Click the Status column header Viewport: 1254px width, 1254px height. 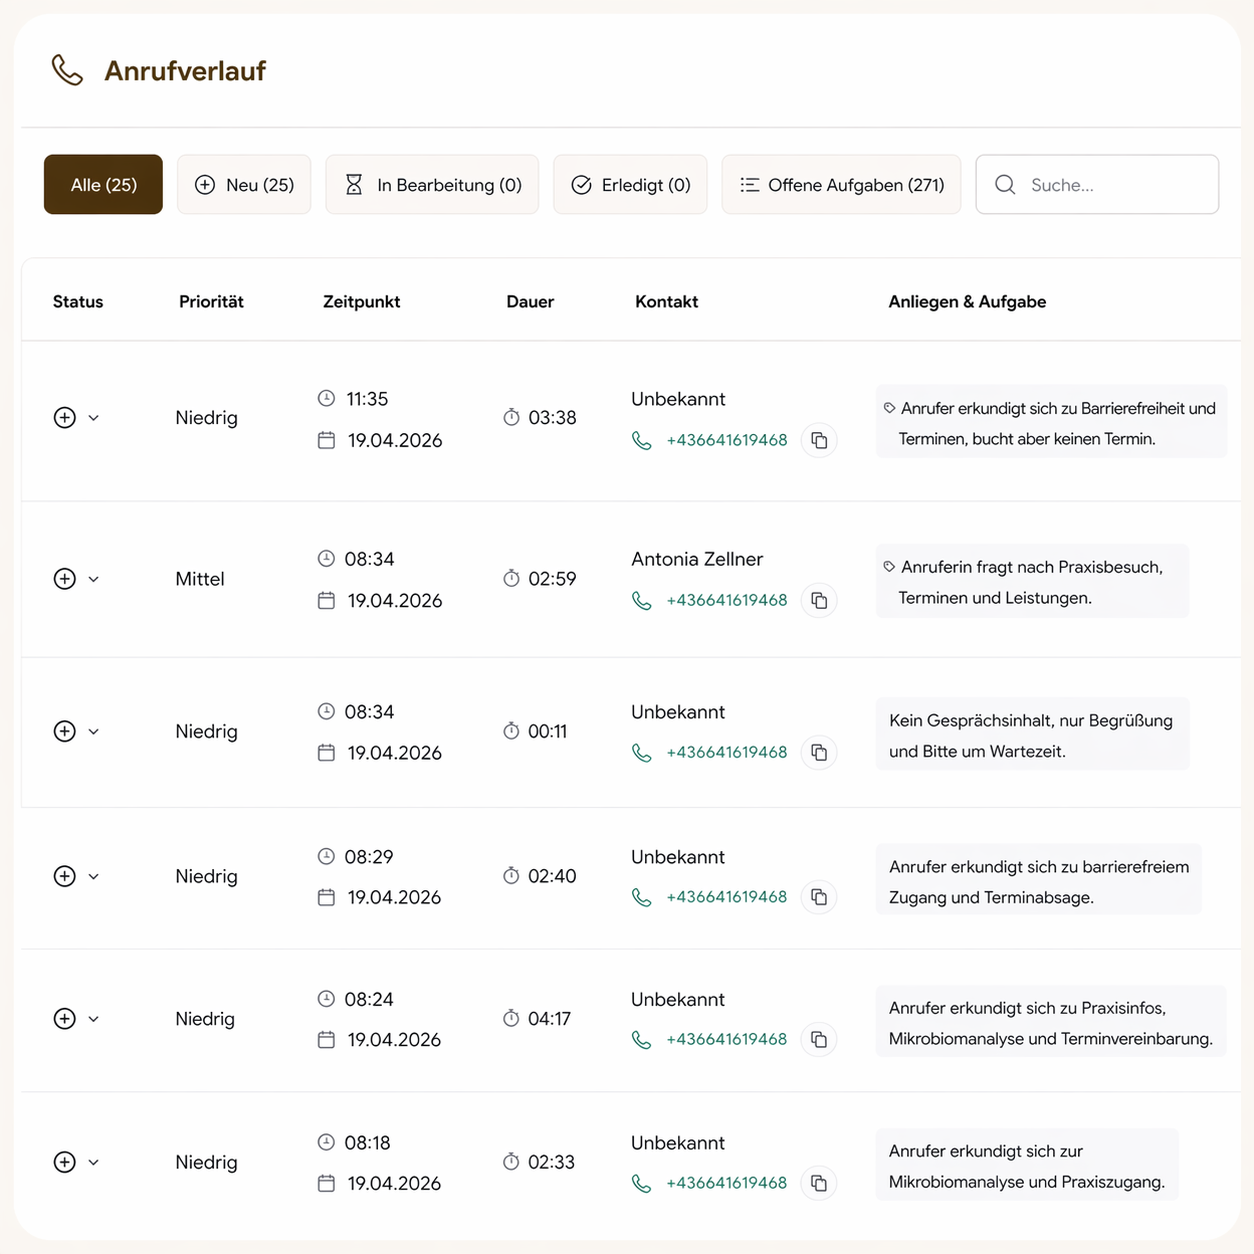coord(78,302)
